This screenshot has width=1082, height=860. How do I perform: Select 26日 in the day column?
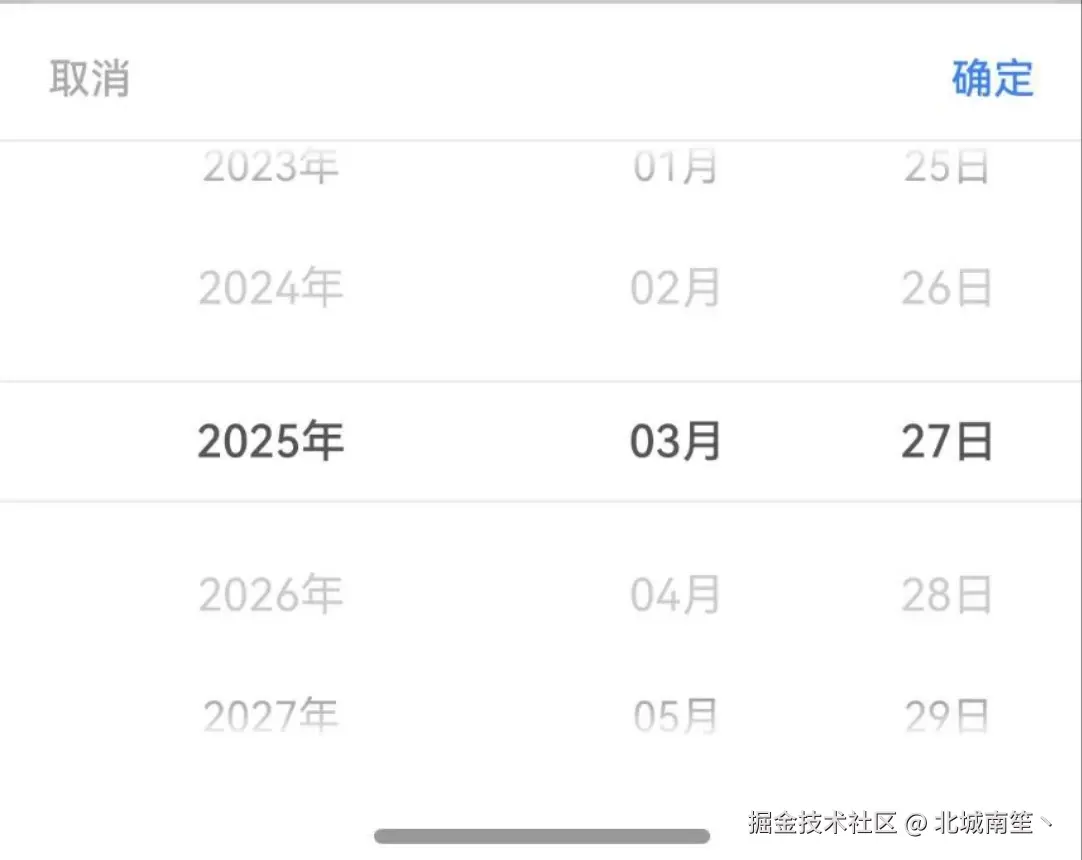point(943,288)
